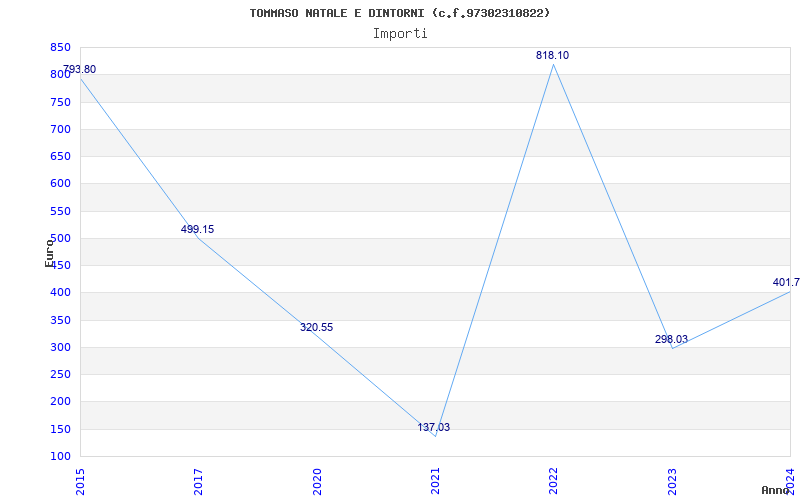Image resolution: width=800 pixels, height=500 pixels.
Task: Click the 800 y-axis tick label
Action: (60, 75)
